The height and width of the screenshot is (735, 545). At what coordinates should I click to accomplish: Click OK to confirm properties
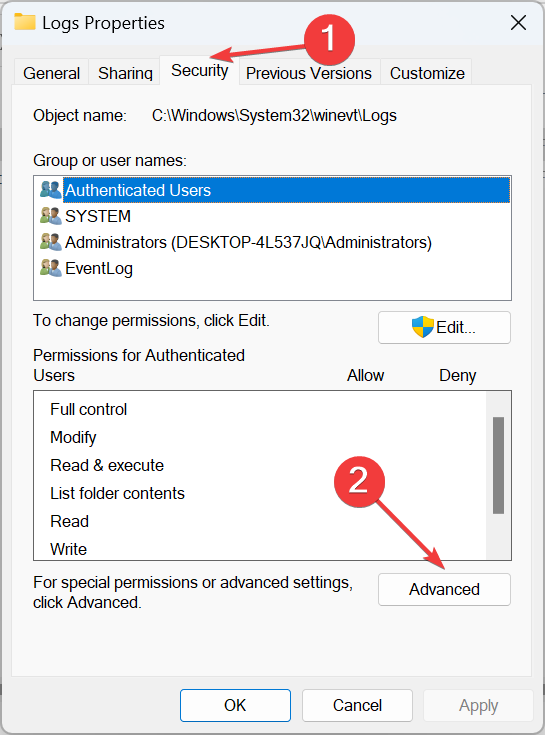(x=235, y=705)
